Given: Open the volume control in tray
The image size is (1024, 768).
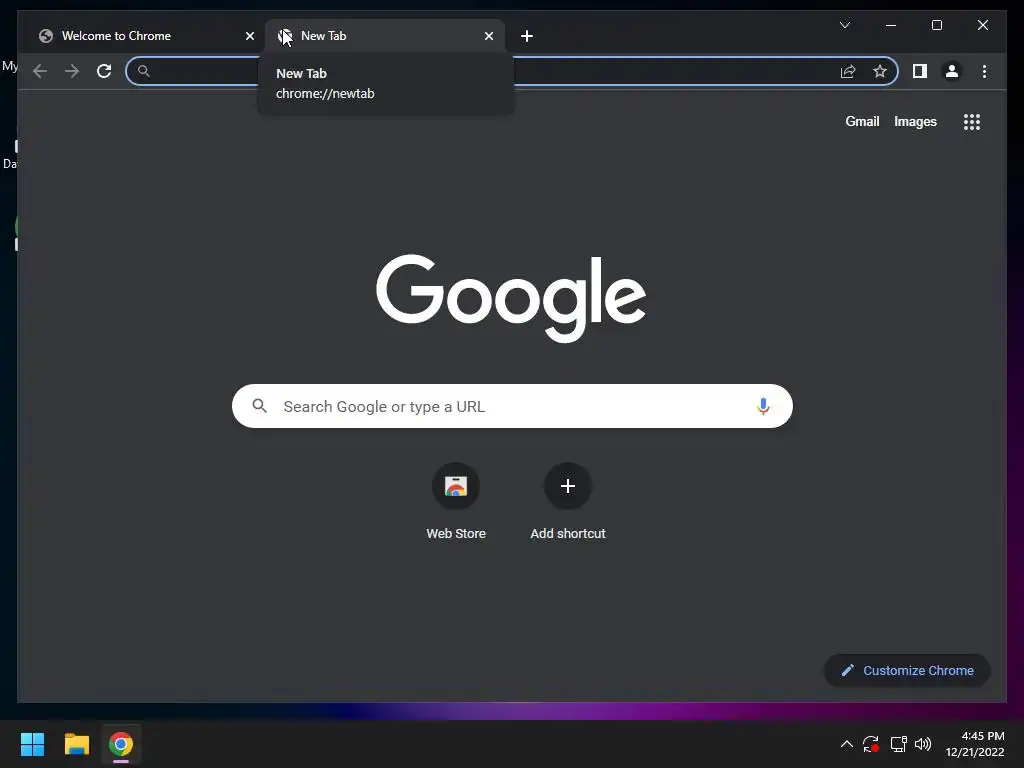Looking at the screenshot, I should tap(923, 744).
